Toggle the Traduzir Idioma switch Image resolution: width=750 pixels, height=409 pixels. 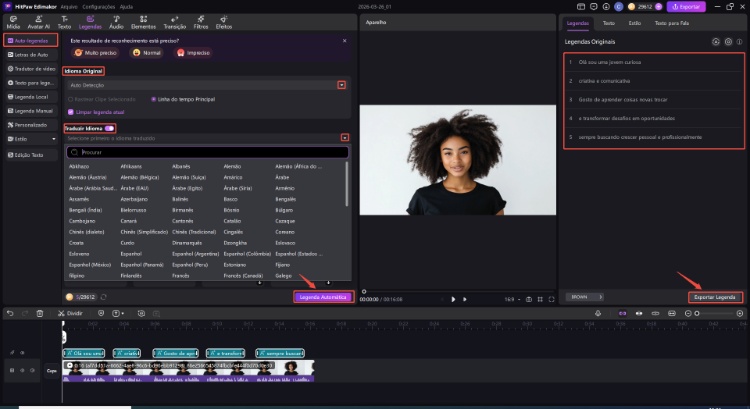pos(109,128)
